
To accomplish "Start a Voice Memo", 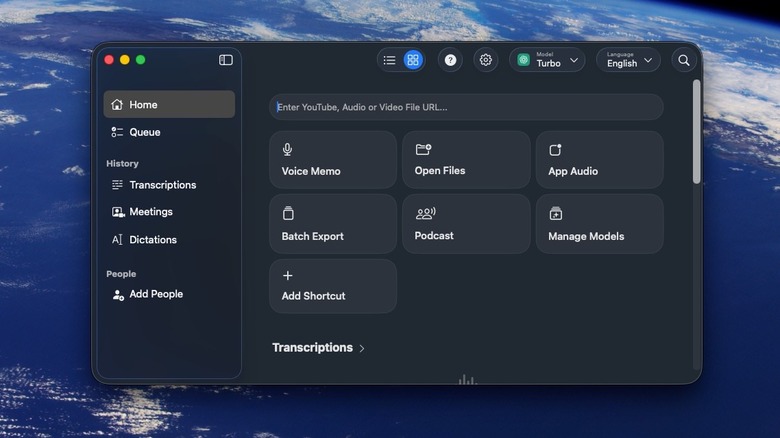I will [333, 160].
